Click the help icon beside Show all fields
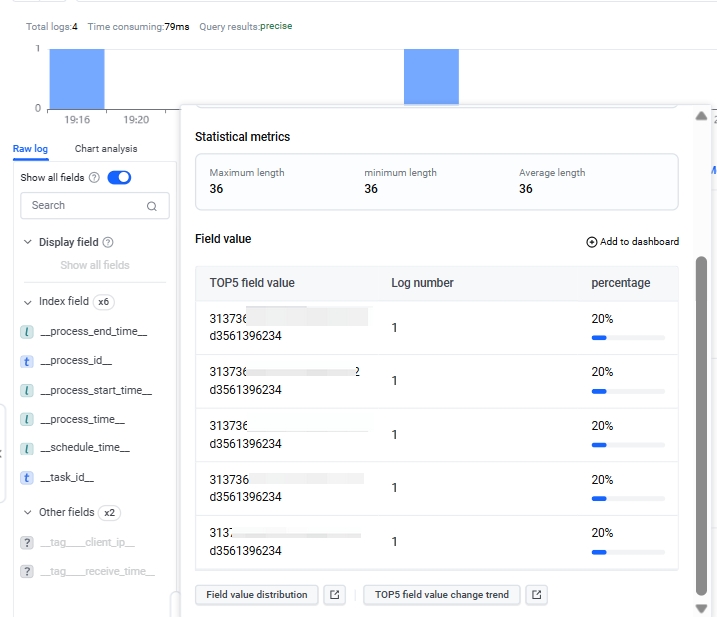The height and width of the screenshot is (617, 717). 94,177
